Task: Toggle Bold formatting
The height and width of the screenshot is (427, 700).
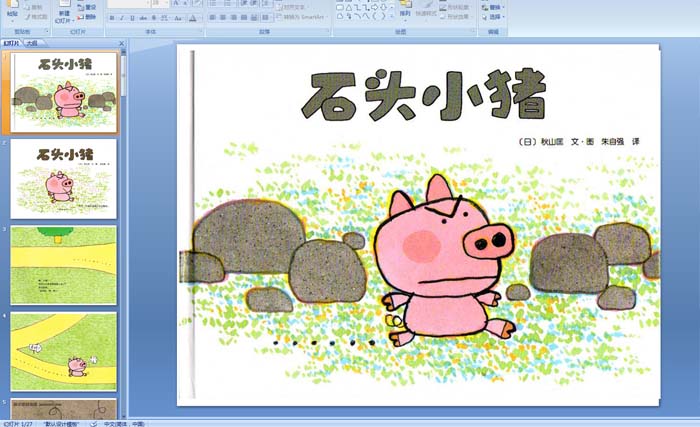Action: tap(112, 18)
